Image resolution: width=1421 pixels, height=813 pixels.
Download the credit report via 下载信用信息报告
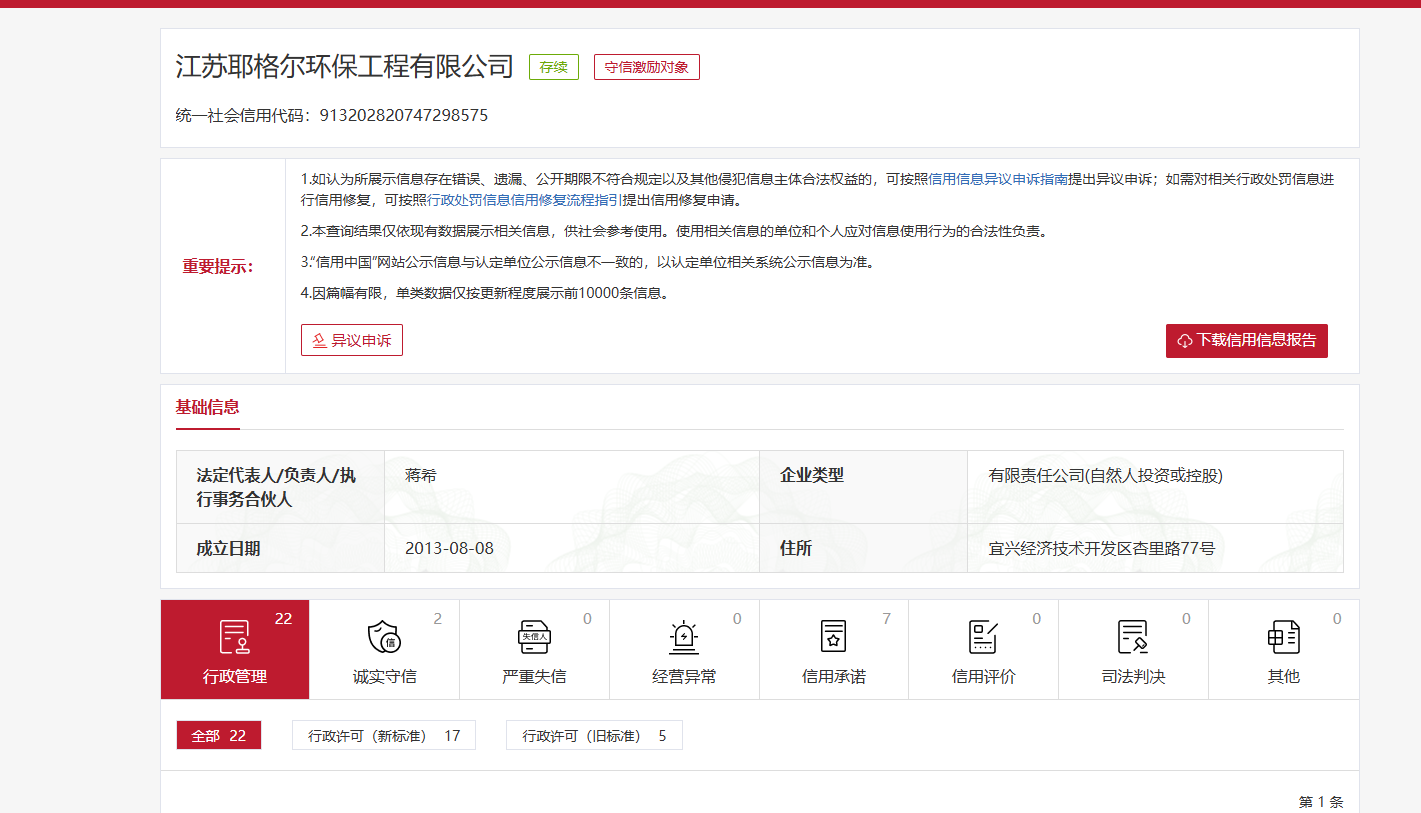click(x=1246, y=340)
